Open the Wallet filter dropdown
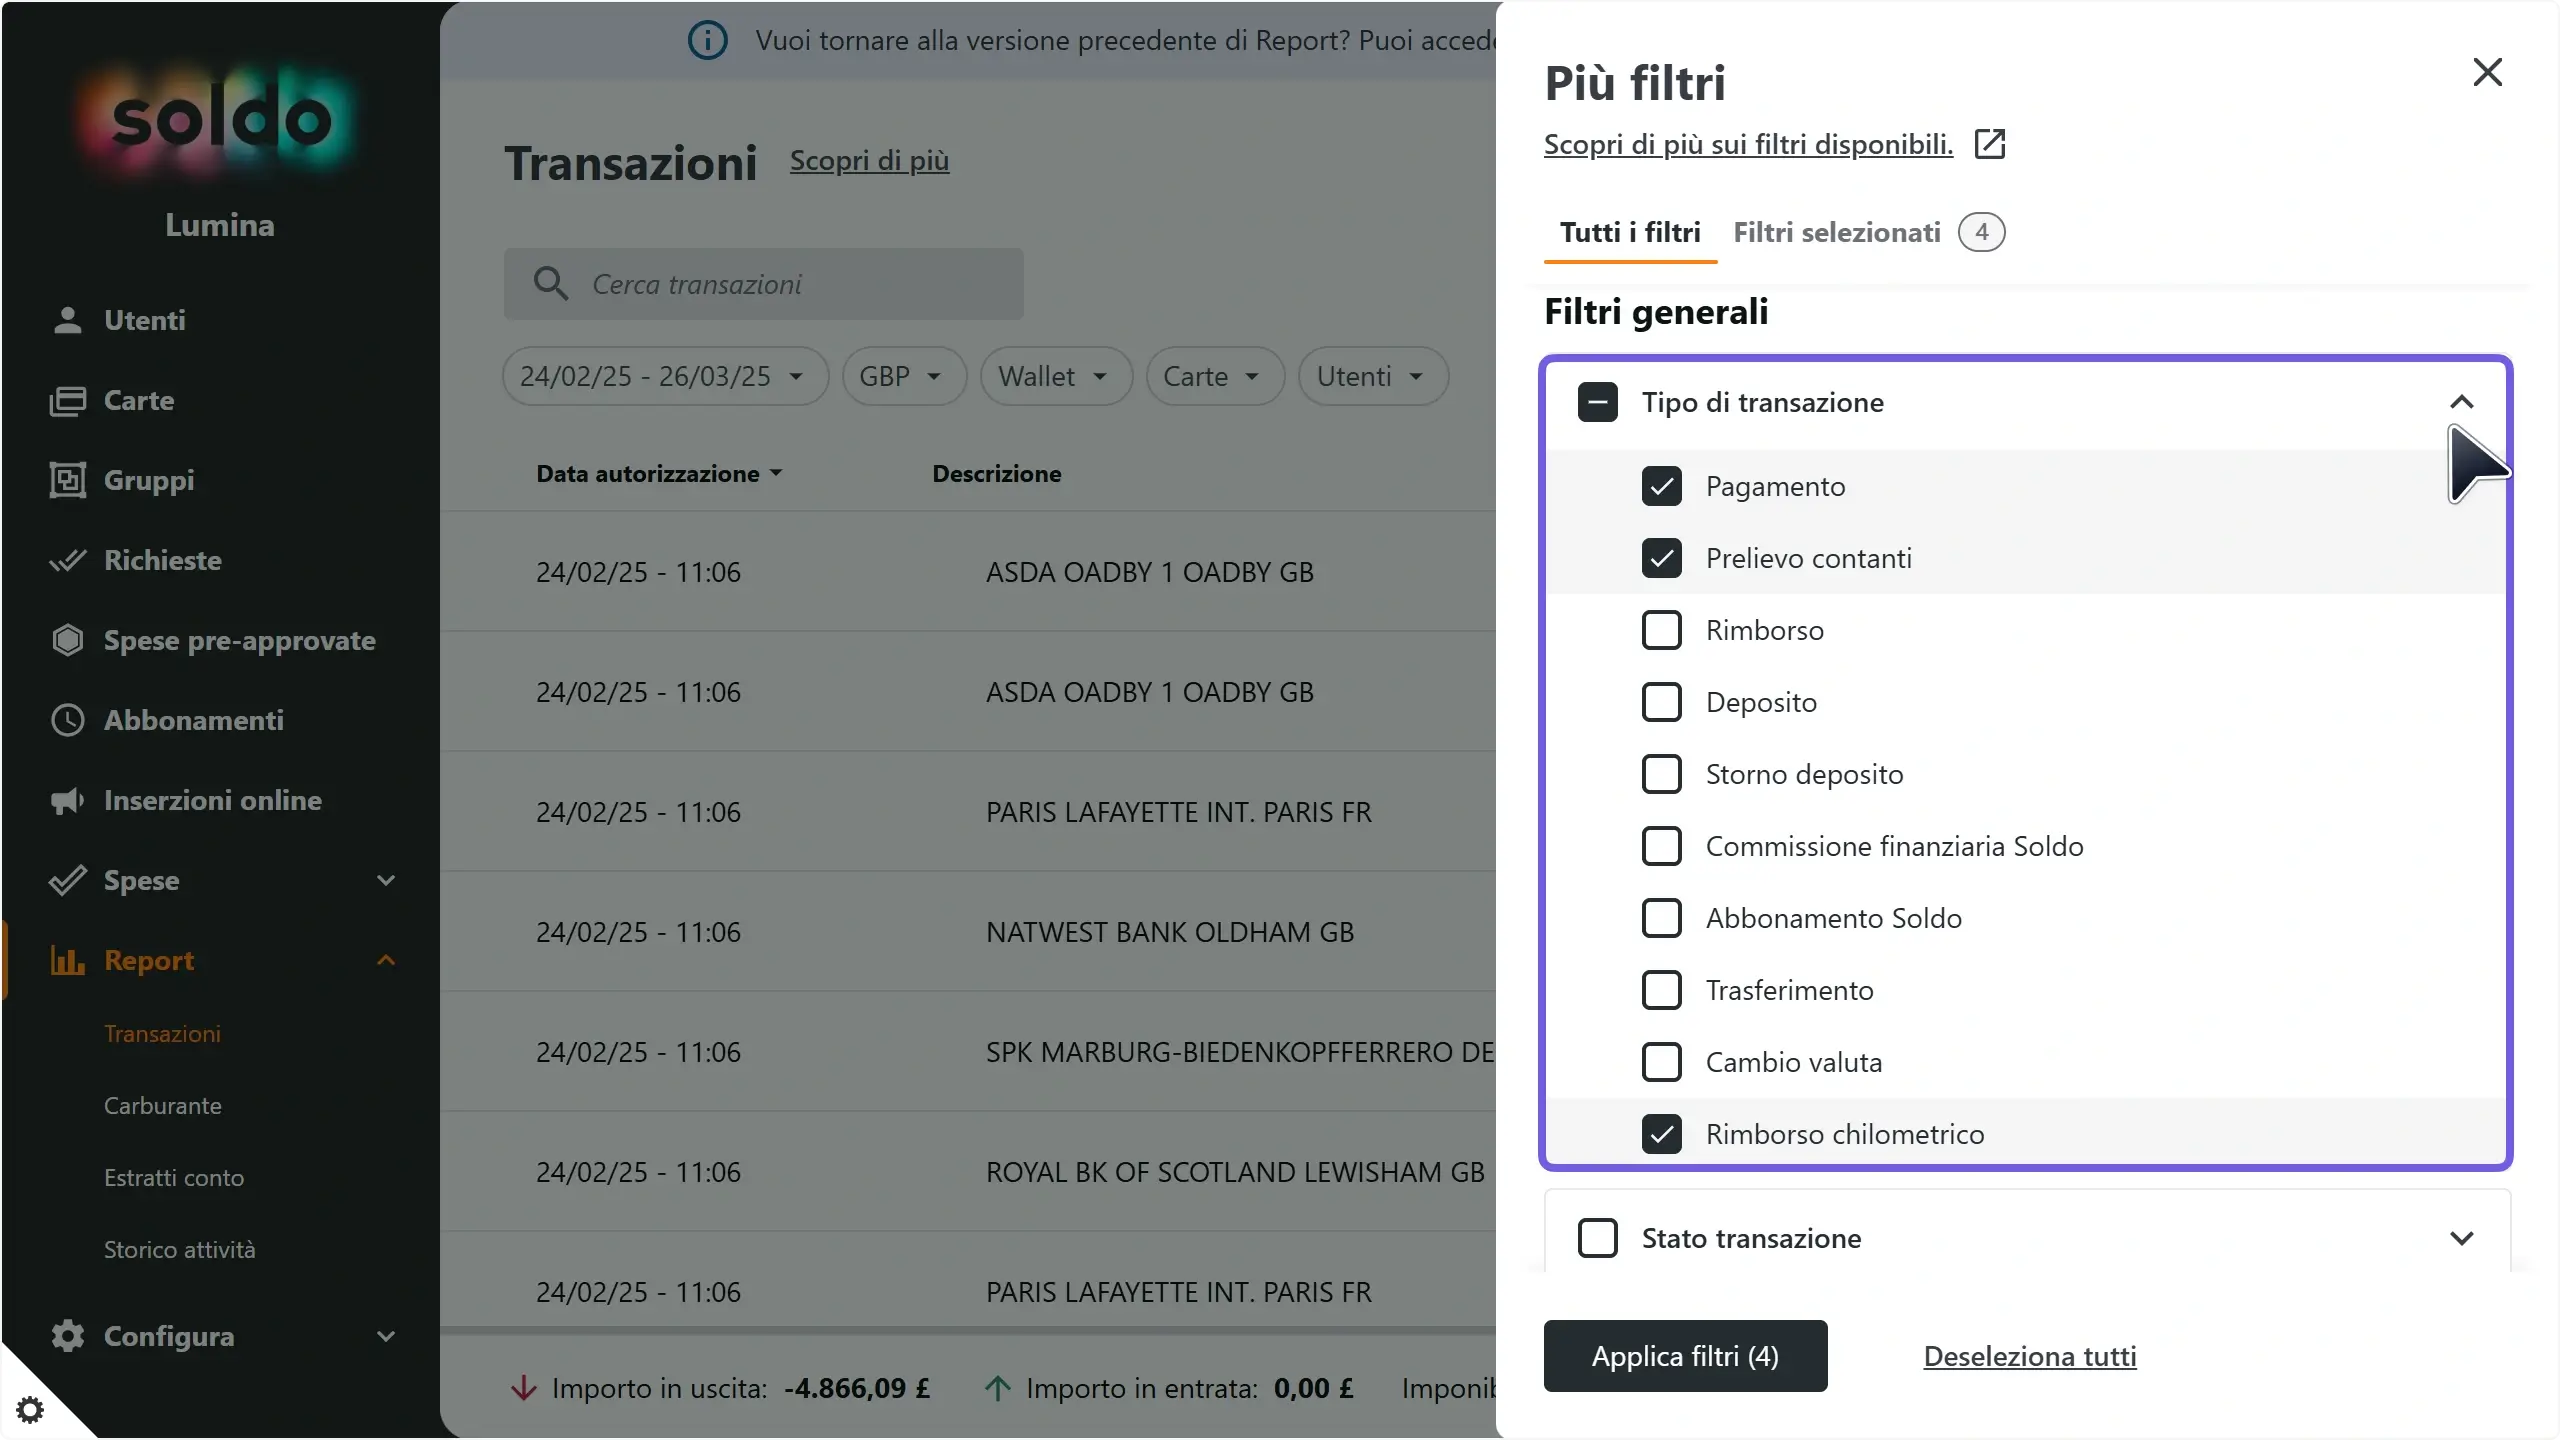Viewport: 2560px width, 1440px height. (x=1056, y=376)
